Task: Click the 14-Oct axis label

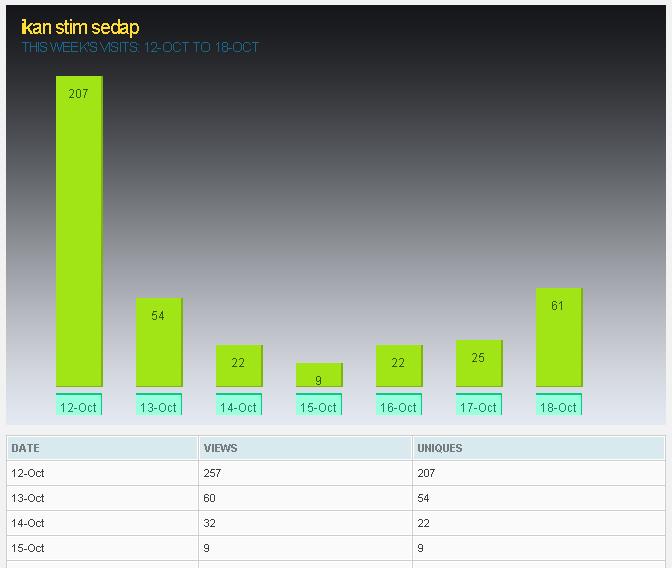Action: click(239, 404)
